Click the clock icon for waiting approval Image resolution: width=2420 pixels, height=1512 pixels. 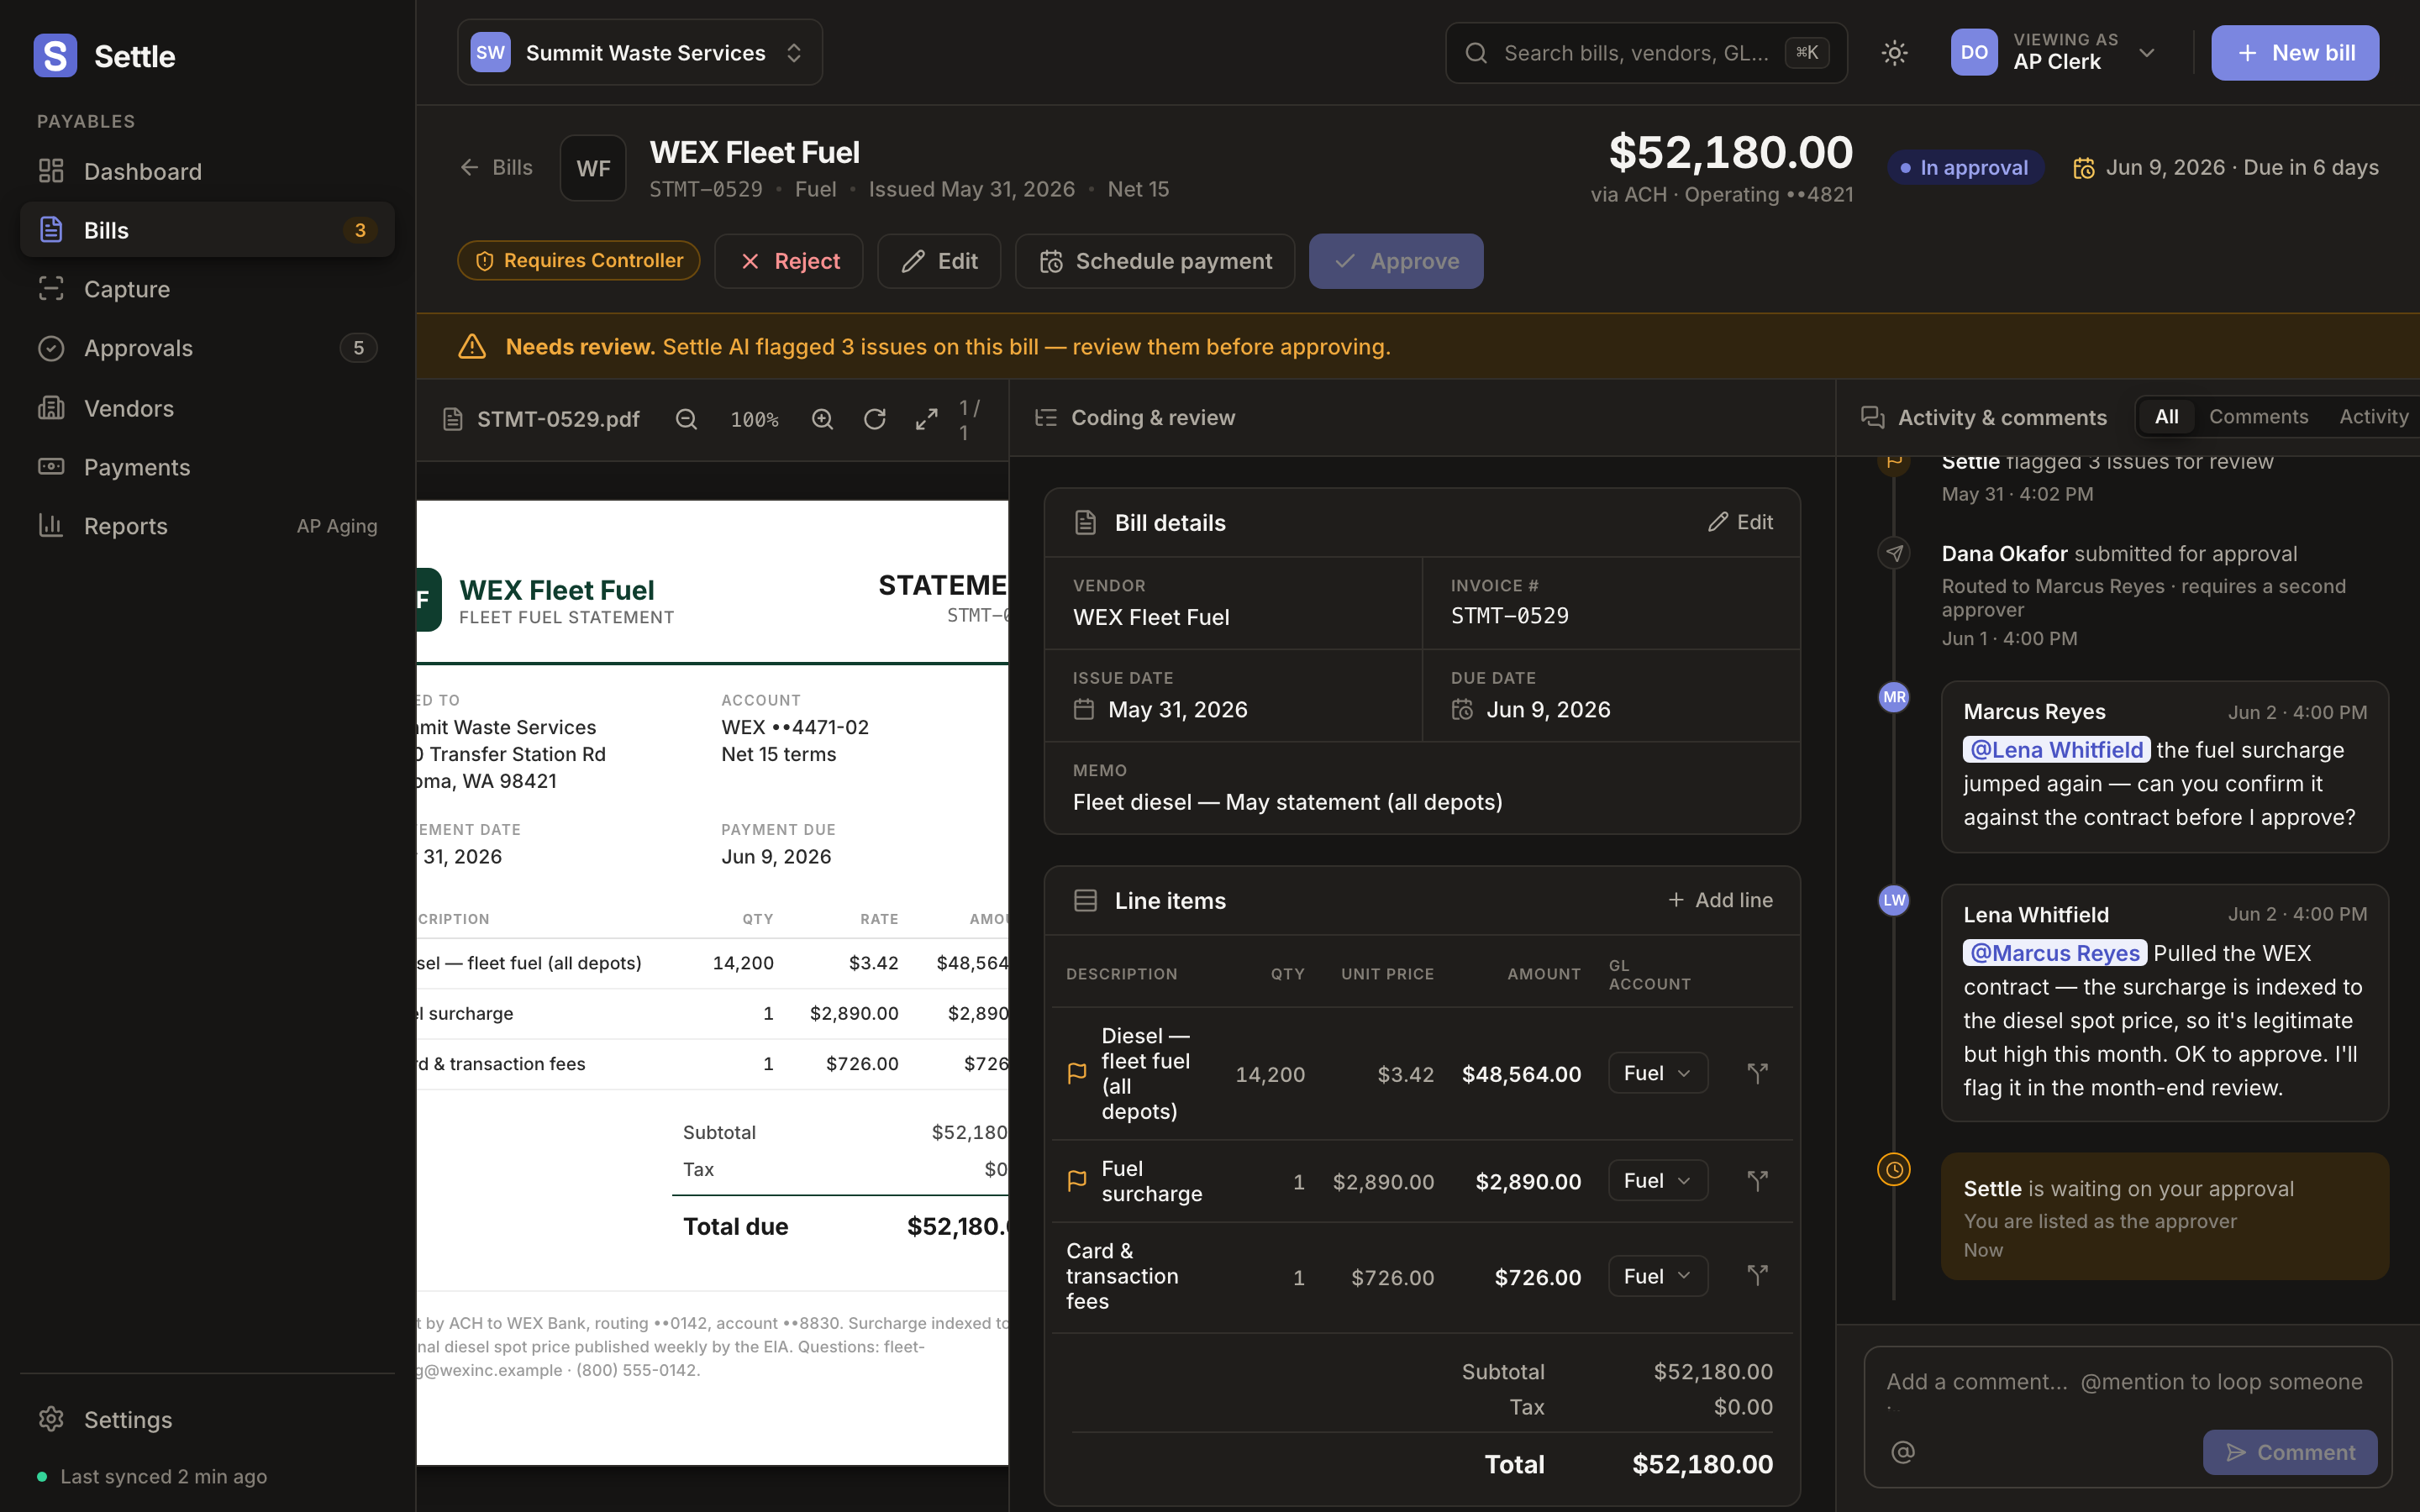[1894, 1169]
